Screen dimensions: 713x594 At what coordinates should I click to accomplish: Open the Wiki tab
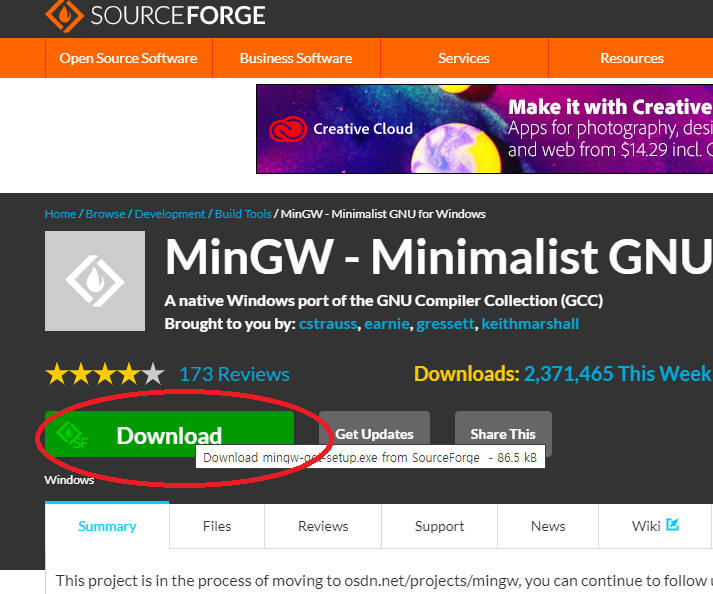pyautogui.click(x=655, y=526)
